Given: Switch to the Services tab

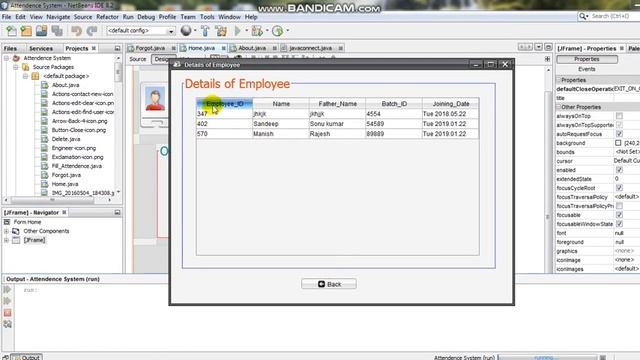Looking at the screenshot, I should pyautogui.click(x=41, y=49).
